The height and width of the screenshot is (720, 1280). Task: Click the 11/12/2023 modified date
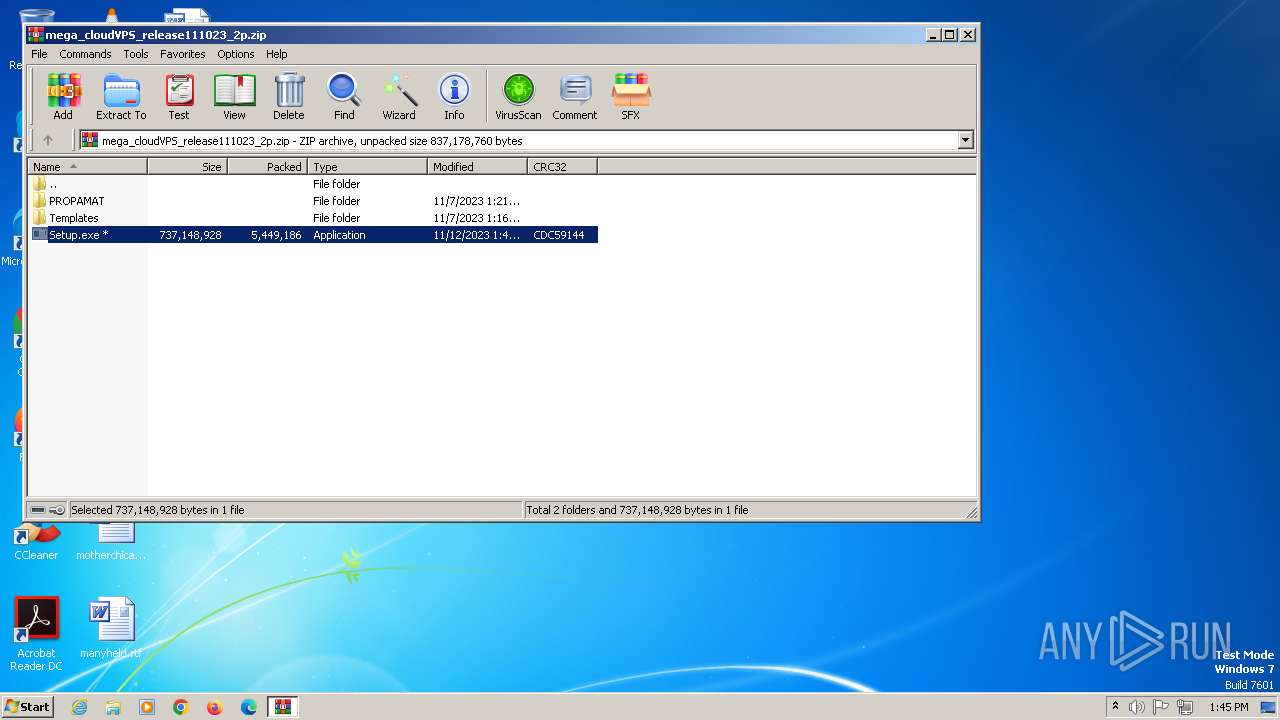click(x=477, y=235)
